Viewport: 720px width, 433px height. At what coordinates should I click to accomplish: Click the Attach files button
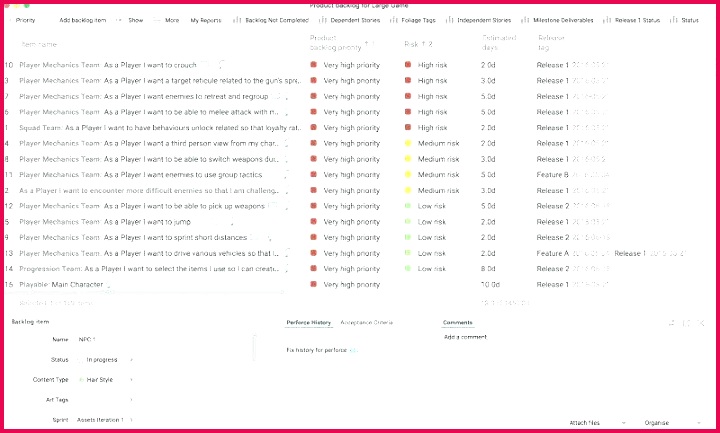pyautogui.click(x=590, y=423)
